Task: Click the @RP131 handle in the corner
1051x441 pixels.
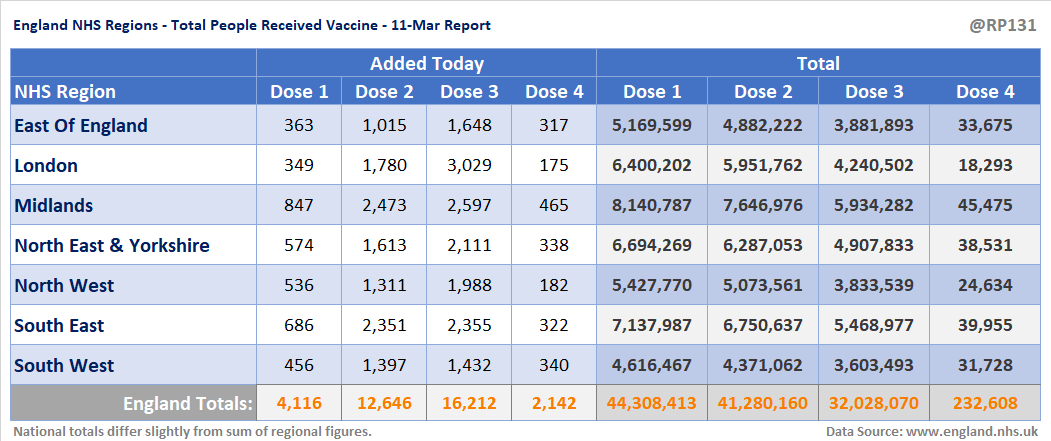Action: tap(1006, 24)
